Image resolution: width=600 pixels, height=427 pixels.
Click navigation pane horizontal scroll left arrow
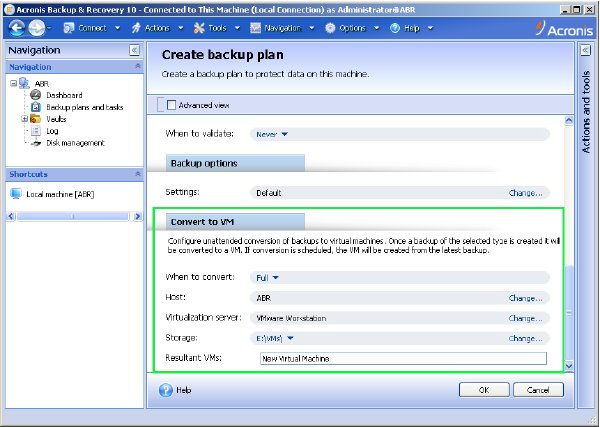11,217
